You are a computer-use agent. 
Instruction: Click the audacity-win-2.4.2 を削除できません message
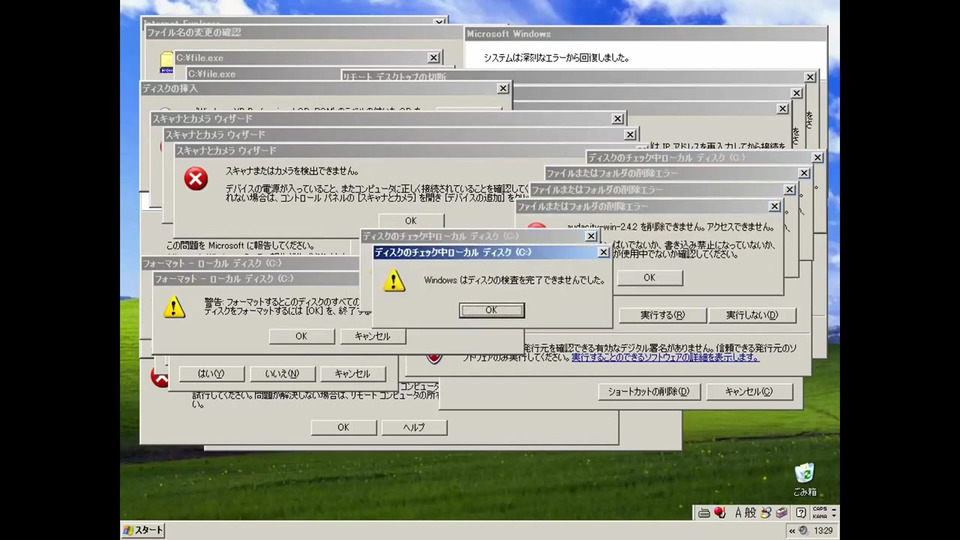pyautogui.click(x=670, y=227)
